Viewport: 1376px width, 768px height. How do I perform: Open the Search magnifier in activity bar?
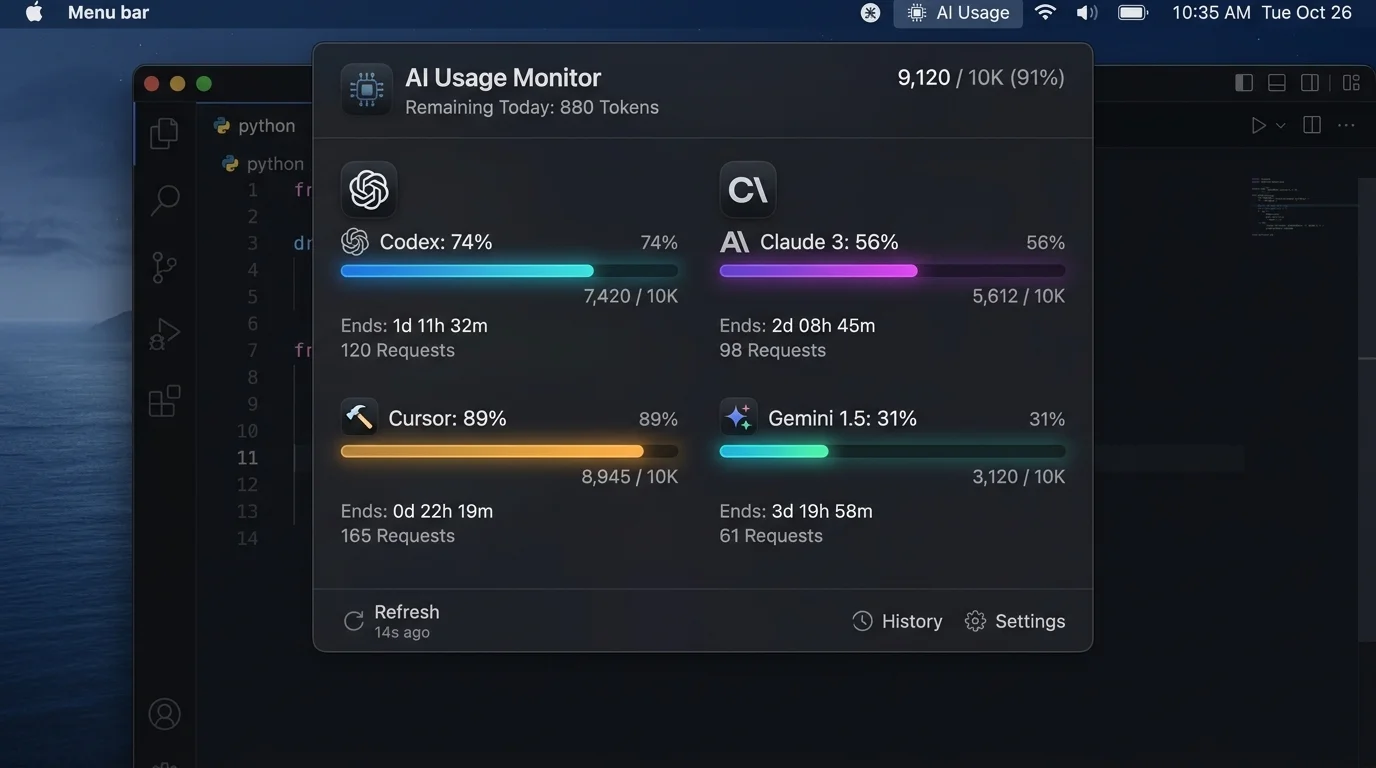164,200
